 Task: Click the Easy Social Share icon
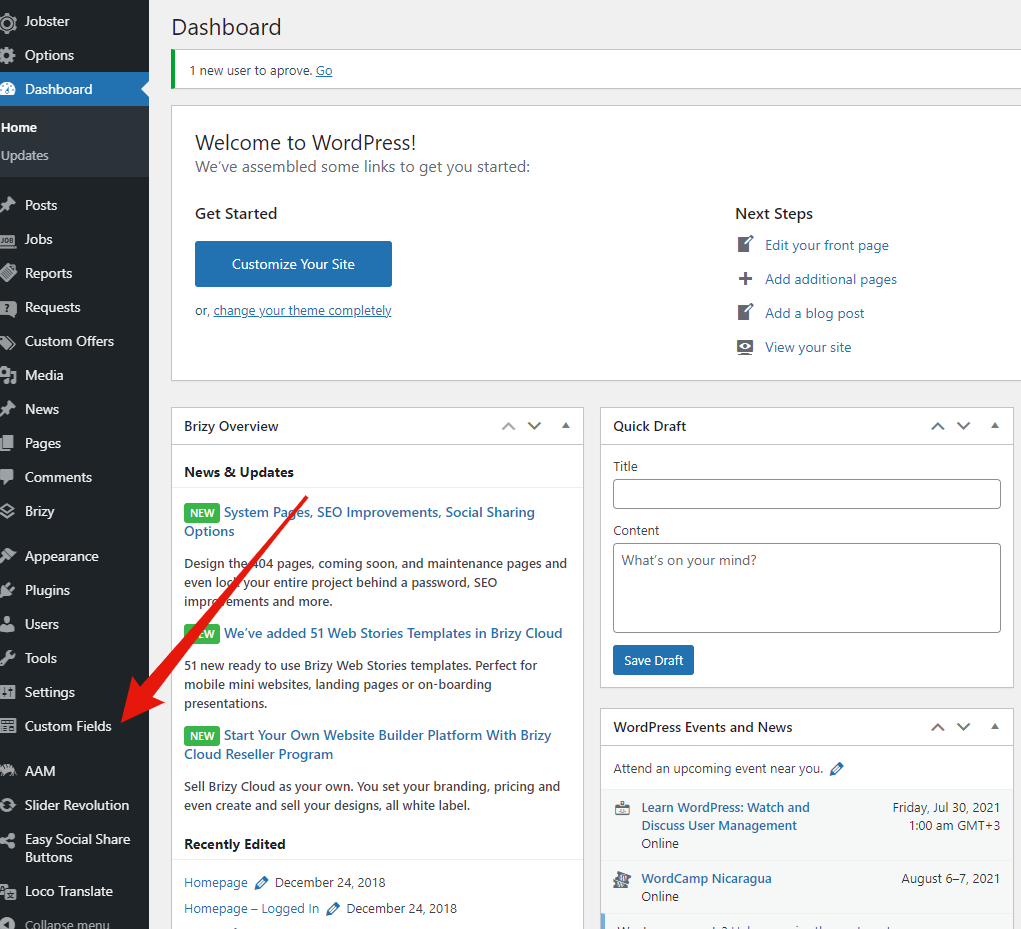tap(7, 840)
